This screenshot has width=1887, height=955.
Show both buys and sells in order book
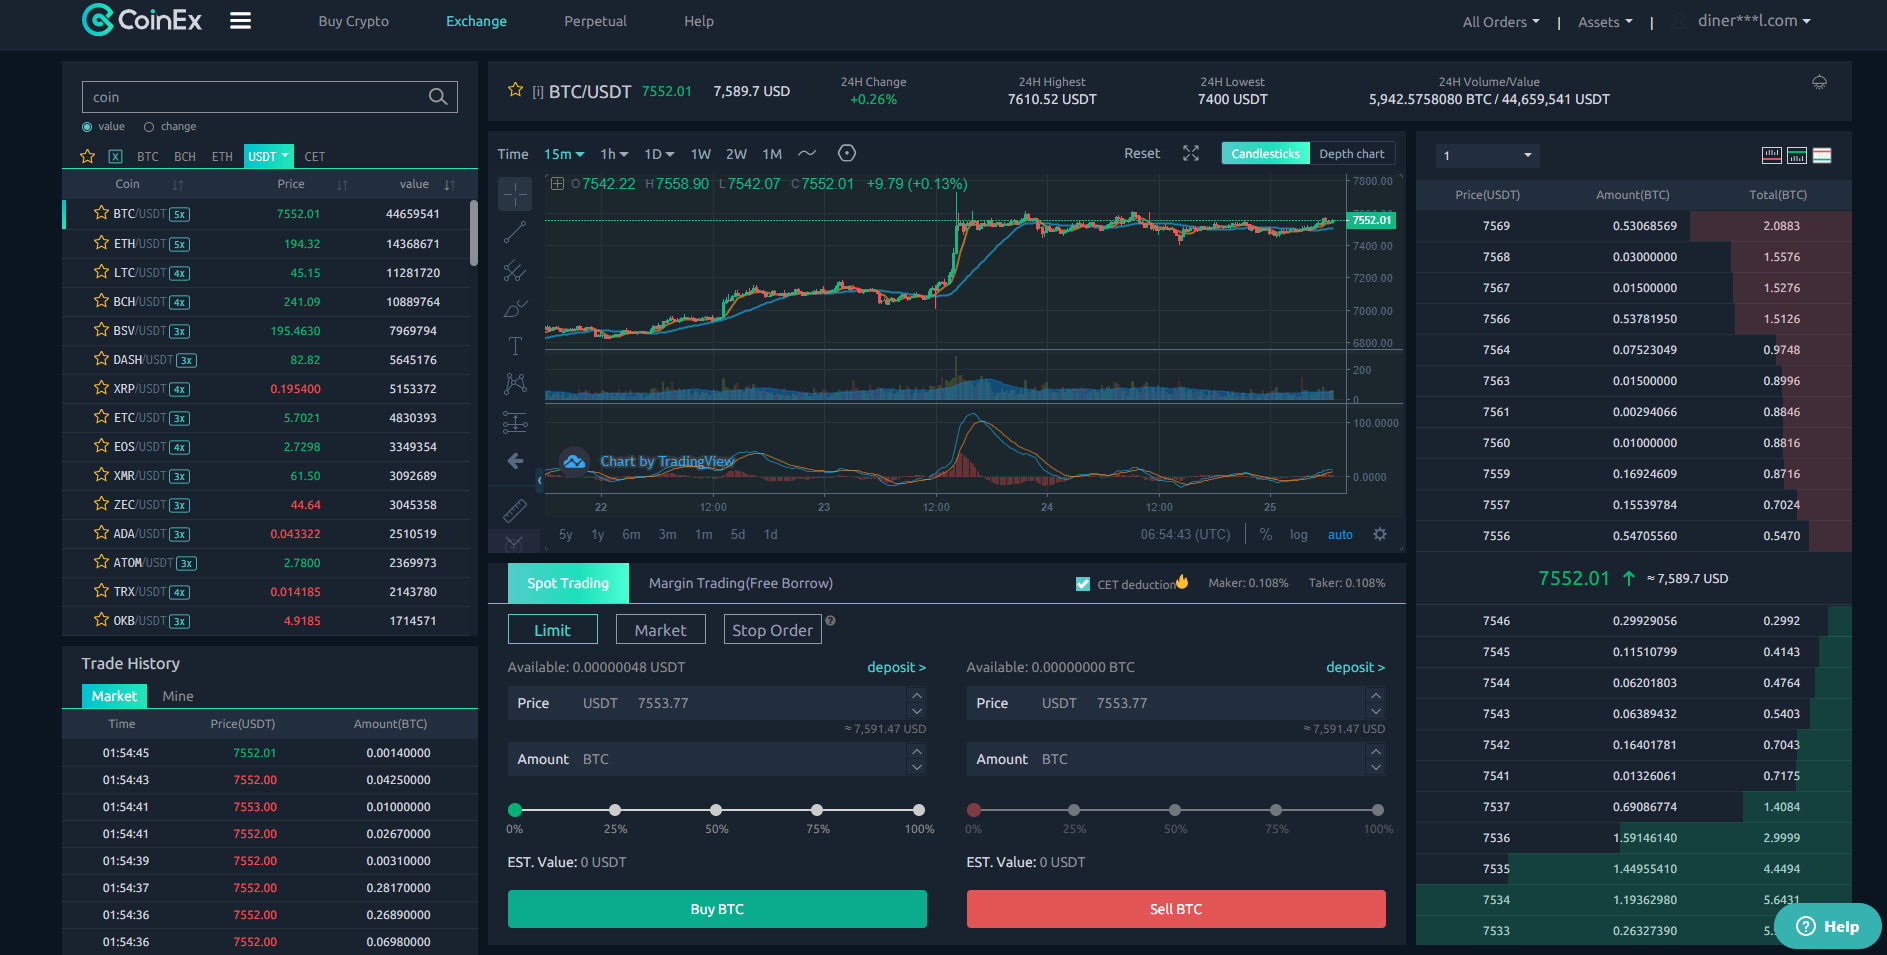click(x=1822, y=155)
